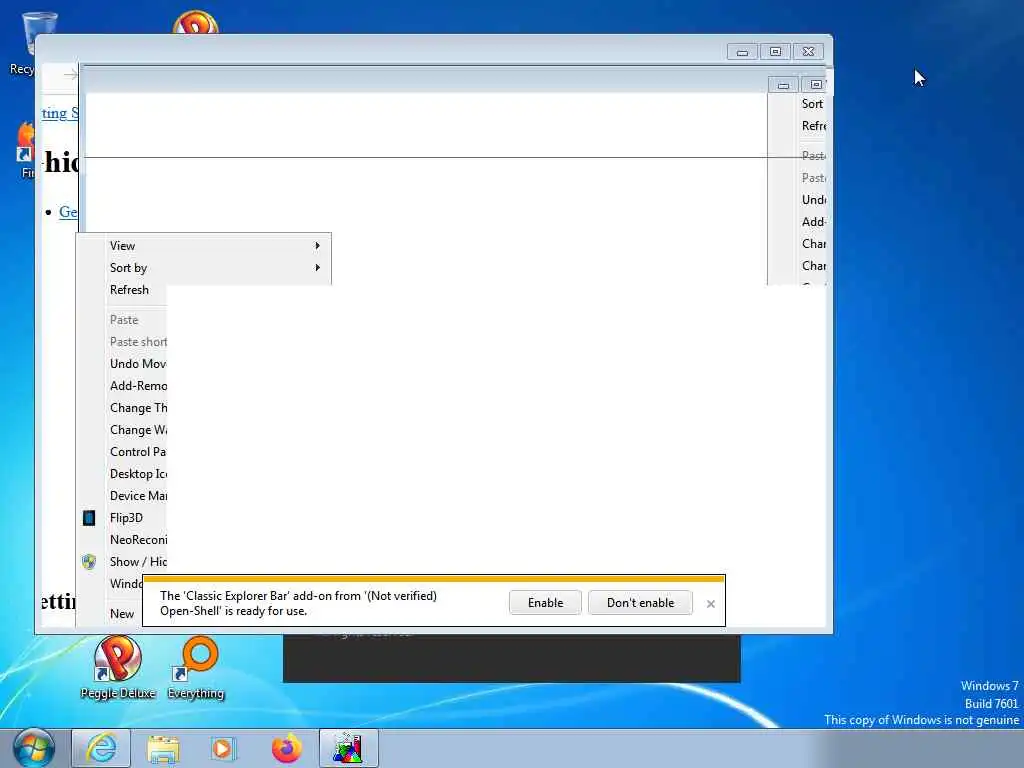Viewport: 1024px width, 768px height.
Task: Select NeoReconi... entry in context menu
Action: 138,540
